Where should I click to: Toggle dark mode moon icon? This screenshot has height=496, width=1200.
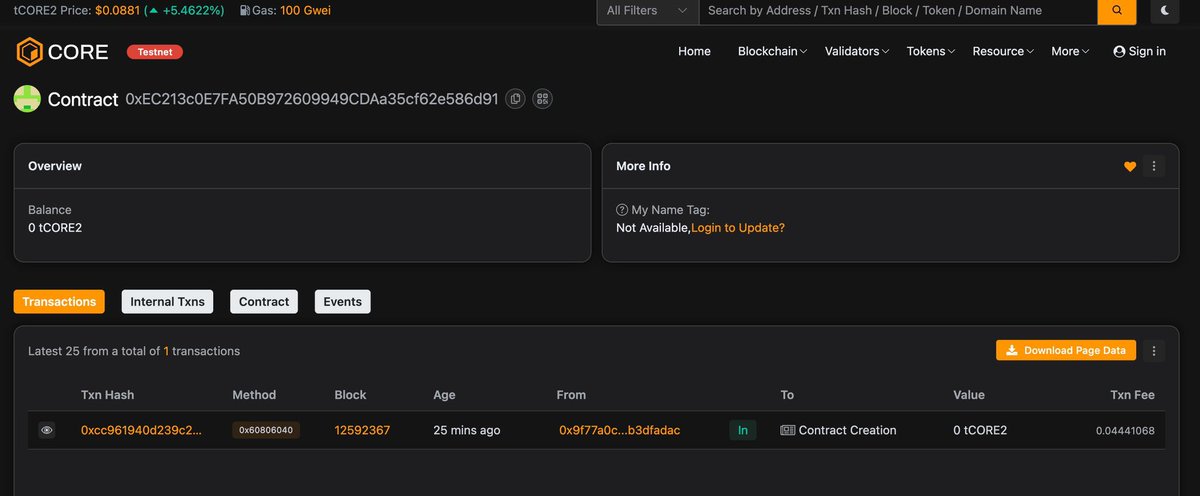point(1166,11)
